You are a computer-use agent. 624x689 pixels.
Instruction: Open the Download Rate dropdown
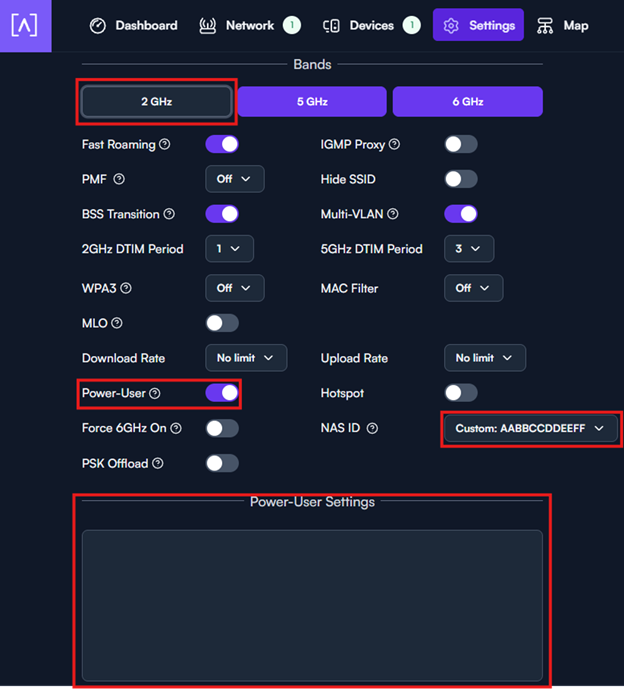tap(246, 358)
